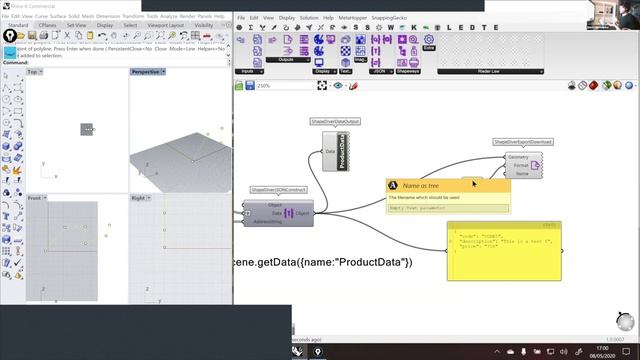
Task: Select the Box solid tool in Rhino sidebar
Action: (x=7, y=146)
